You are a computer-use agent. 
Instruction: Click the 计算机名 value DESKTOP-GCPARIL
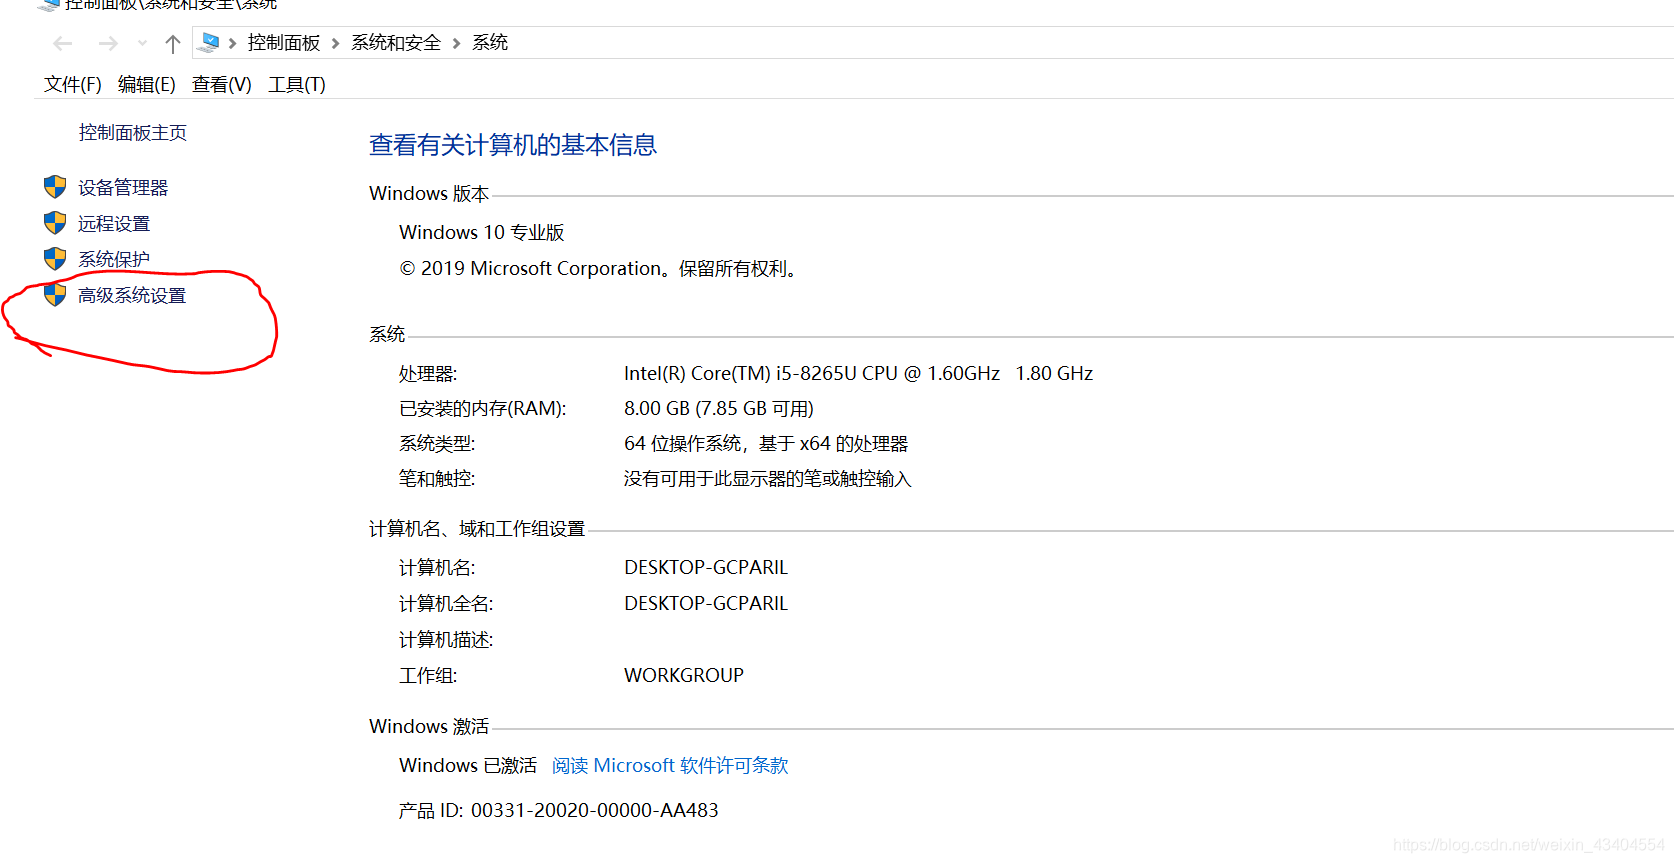coord(706,567)
